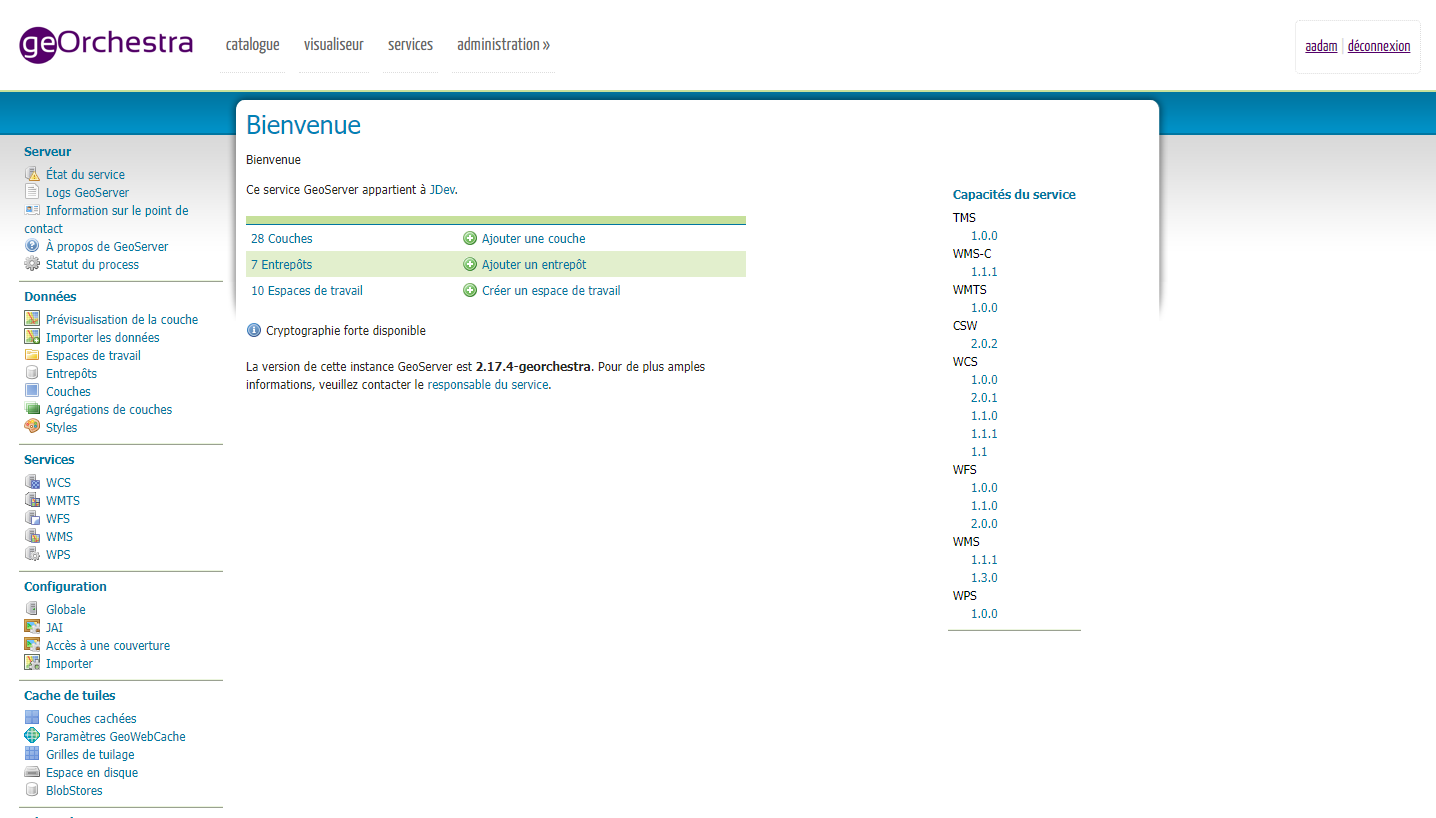Click the Styles palette icon

click(x=32, y=427)
